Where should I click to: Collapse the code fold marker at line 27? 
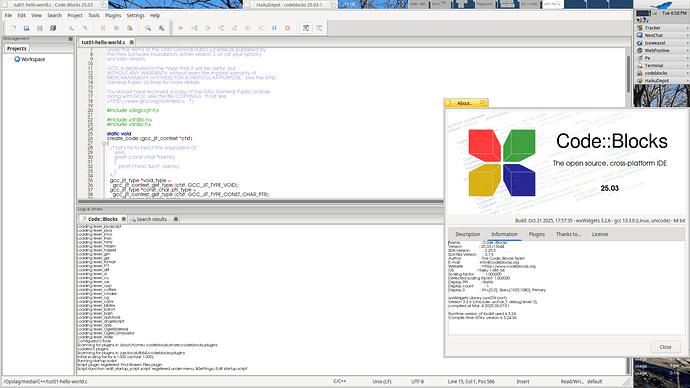104,143
